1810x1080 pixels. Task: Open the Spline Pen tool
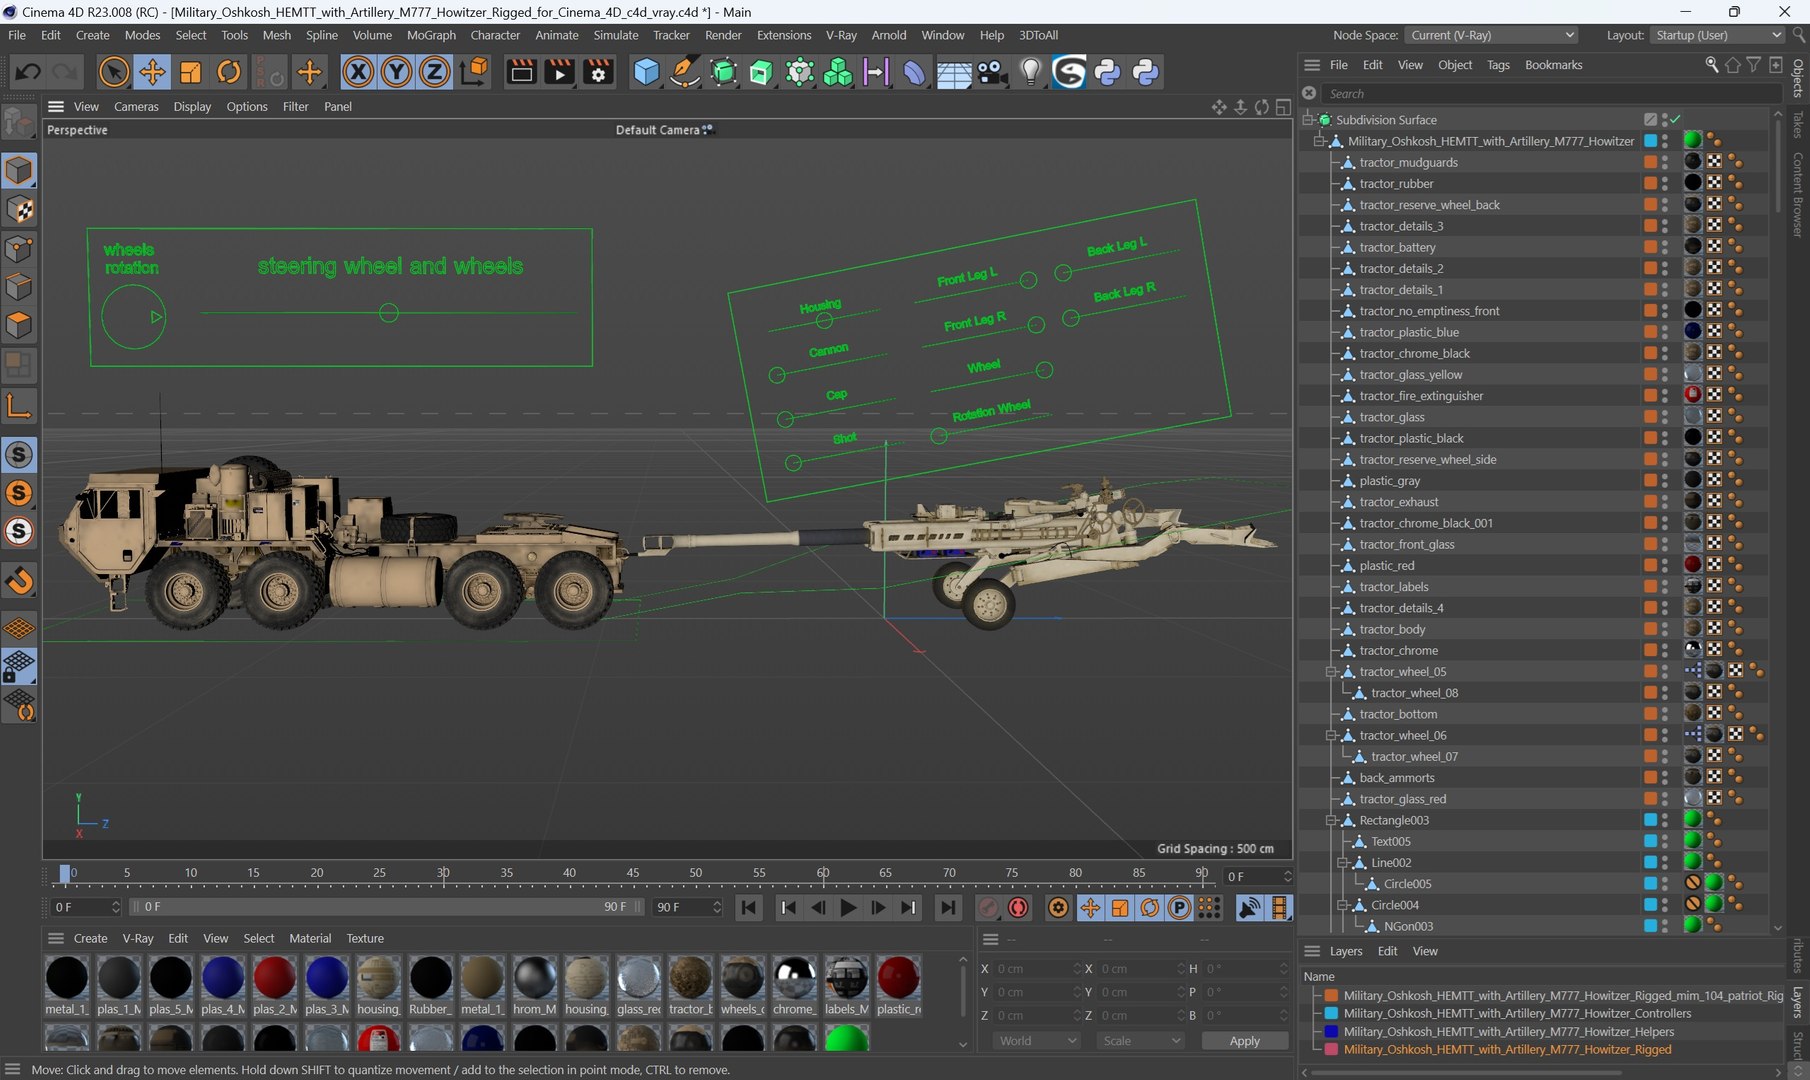point(685,72)
